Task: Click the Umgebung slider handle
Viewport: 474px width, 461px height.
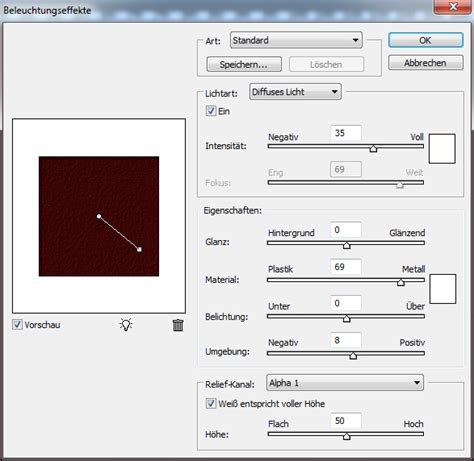Action: tap(353, 356)
